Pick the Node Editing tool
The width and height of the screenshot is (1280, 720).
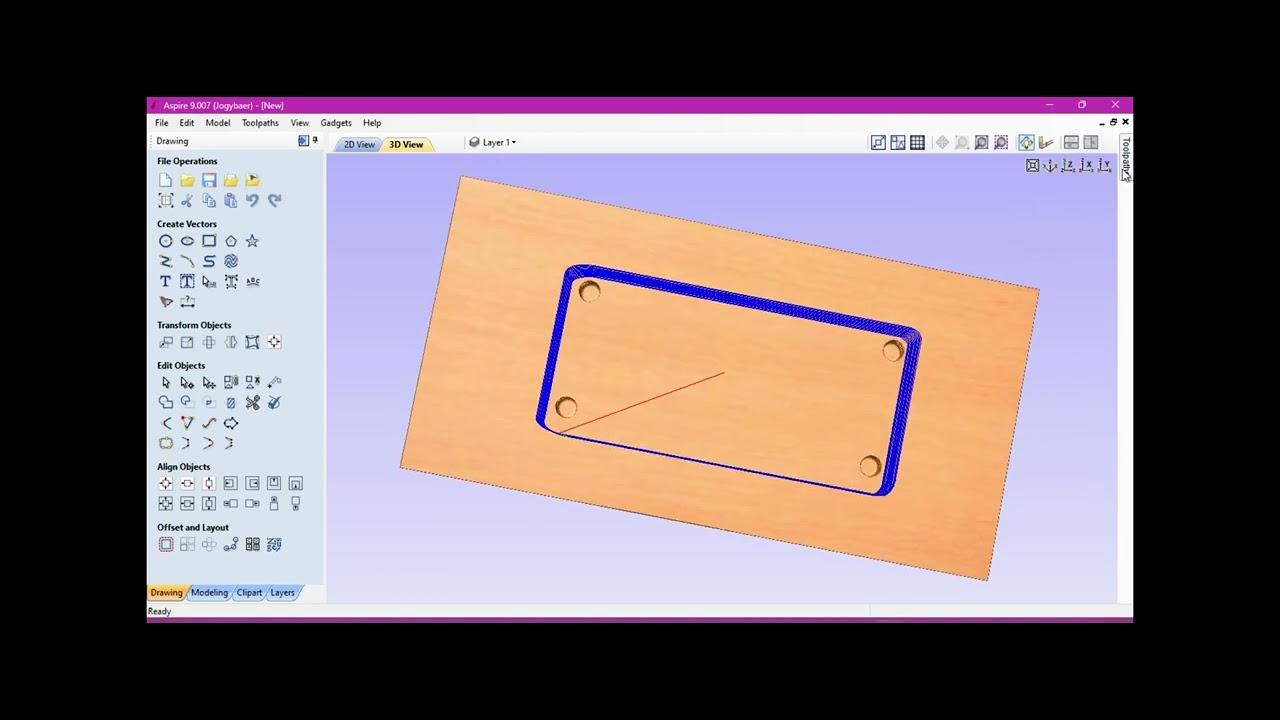(187, 383)
